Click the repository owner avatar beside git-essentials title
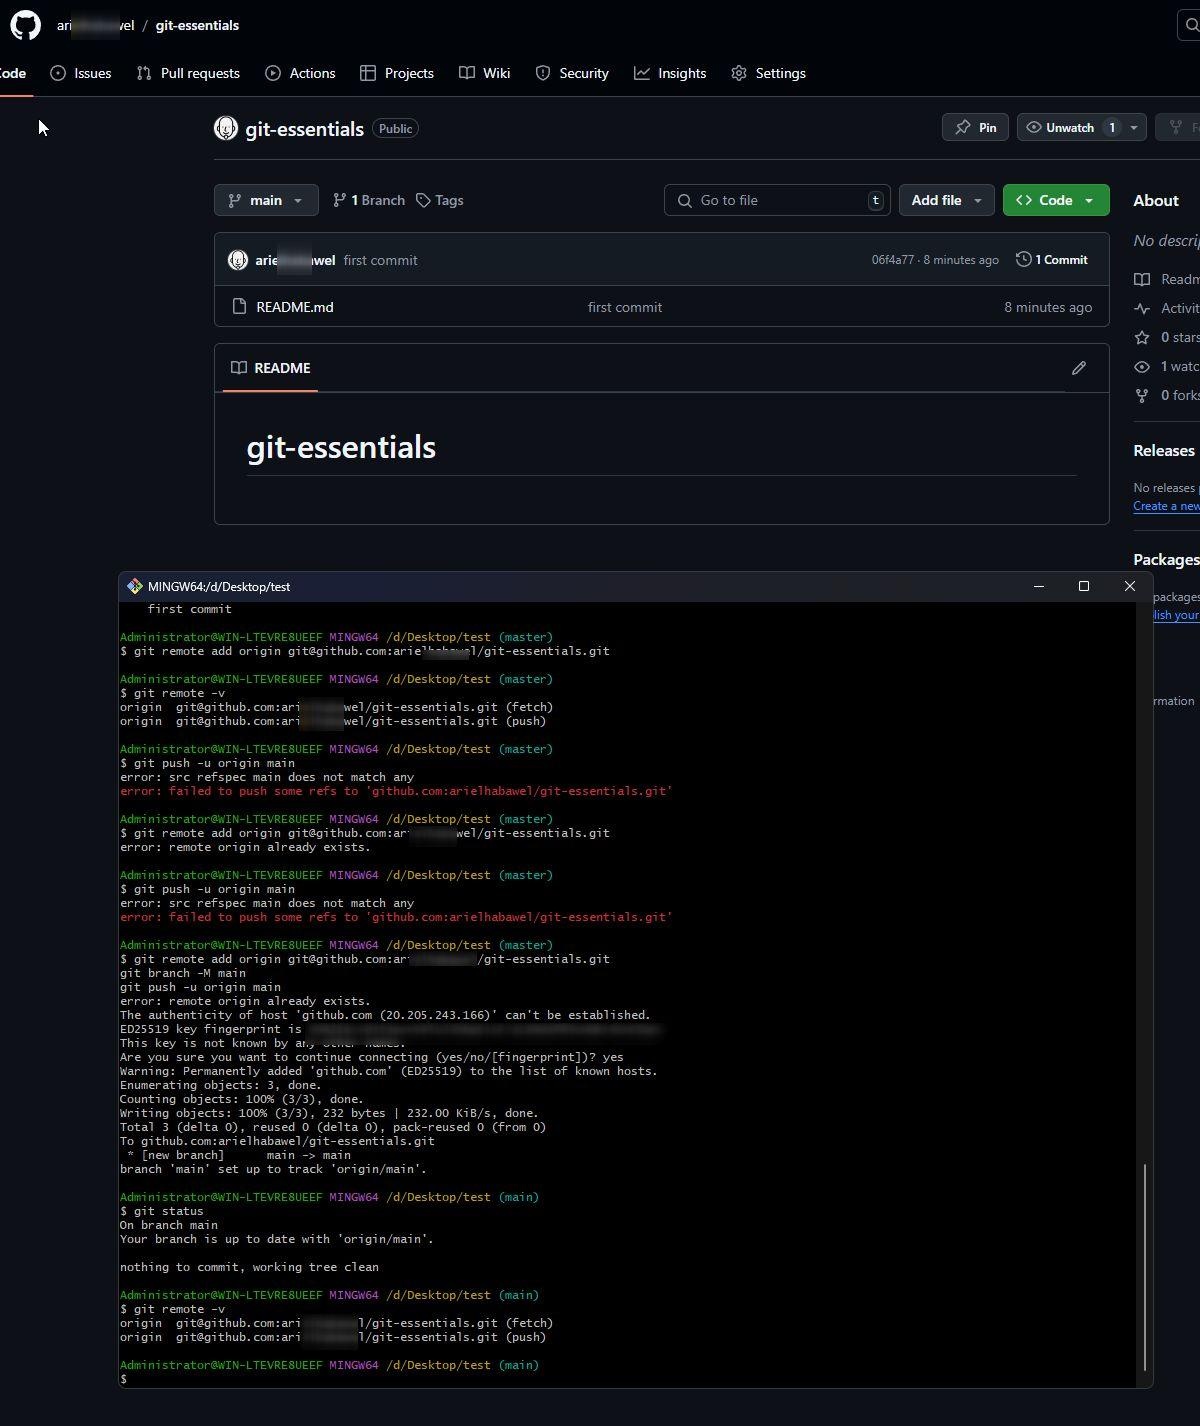 click(x=226, y=128)
